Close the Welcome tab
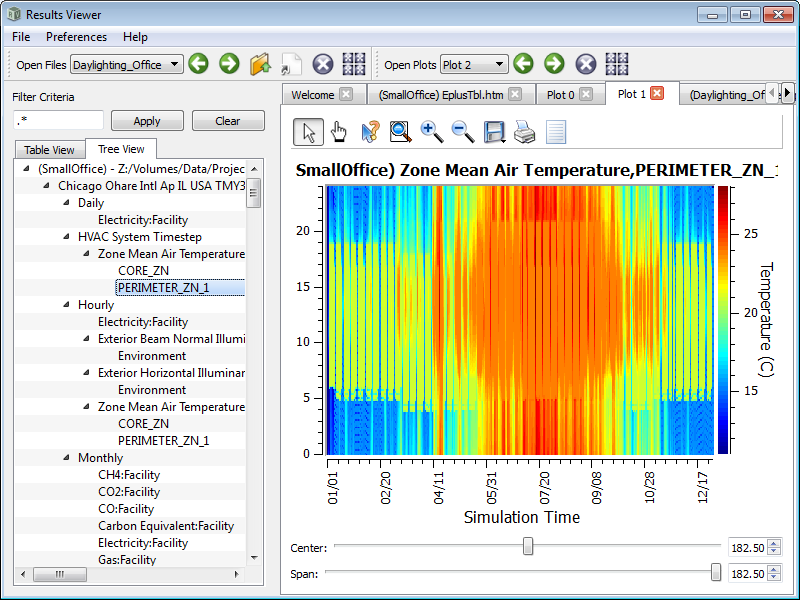800x600 pixels. pos(346,94)
